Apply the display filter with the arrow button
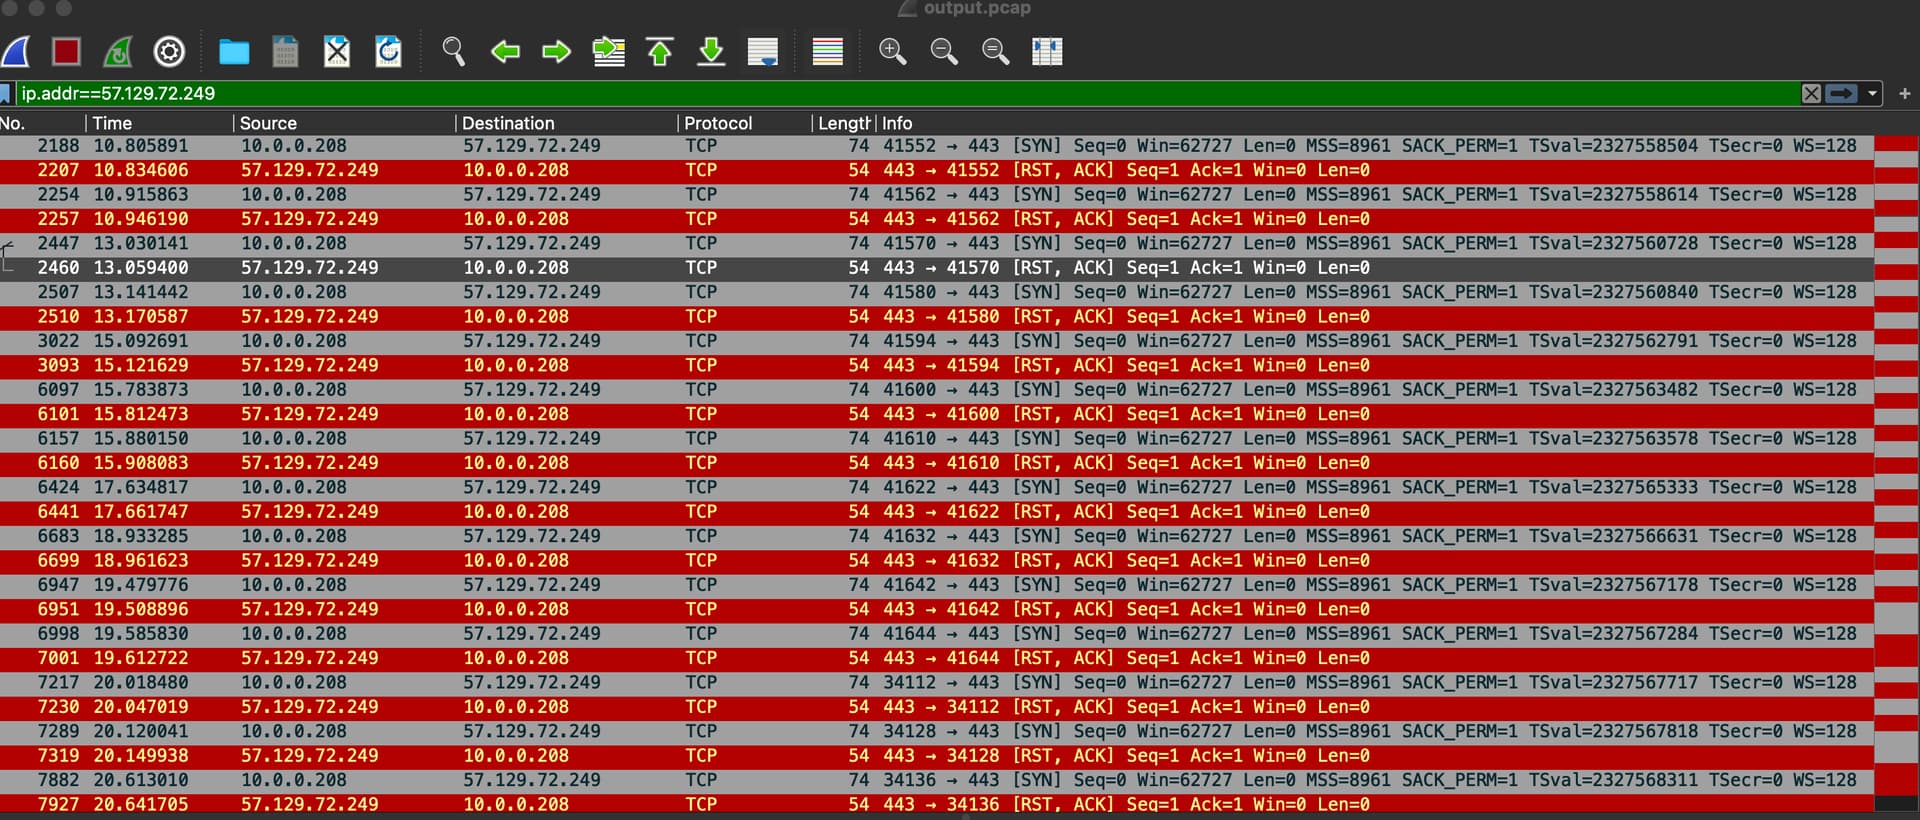The height and width of the screenshot is (820, 1920). click(1841, 93)
